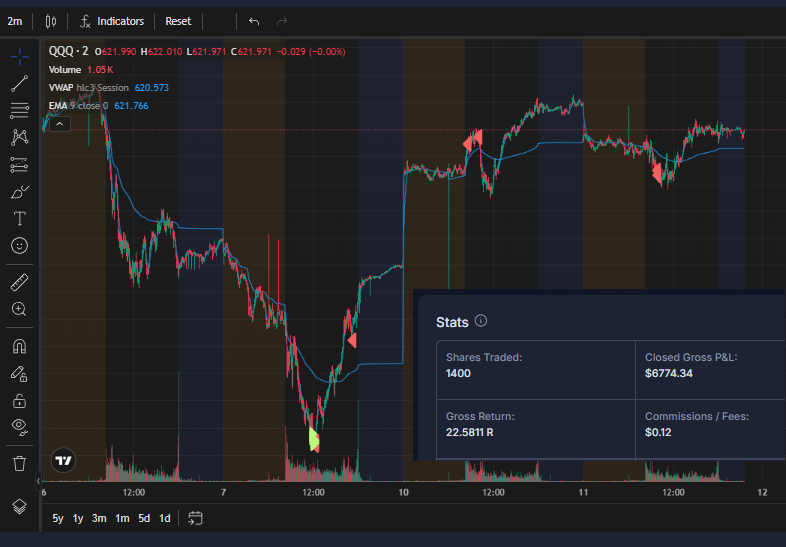Image resolution: width=786 pixels, height=547 pixels.
Task: Select the ruler measure tool
Action: tap(20, 282)
